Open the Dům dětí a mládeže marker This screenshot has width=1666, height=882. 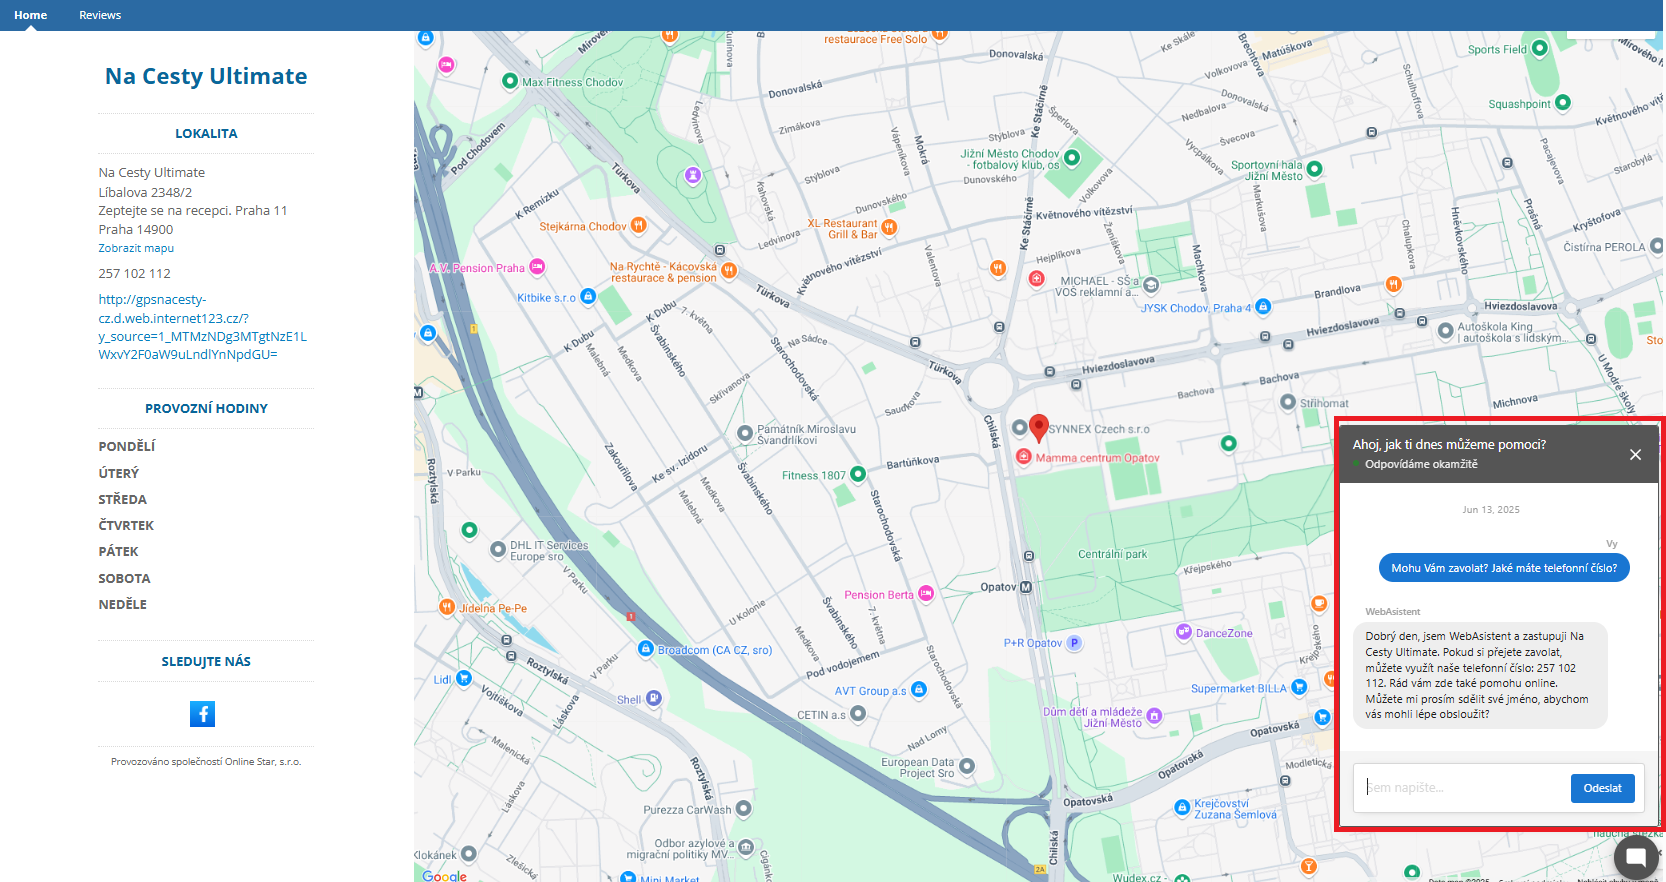[x=1155, y=716]
